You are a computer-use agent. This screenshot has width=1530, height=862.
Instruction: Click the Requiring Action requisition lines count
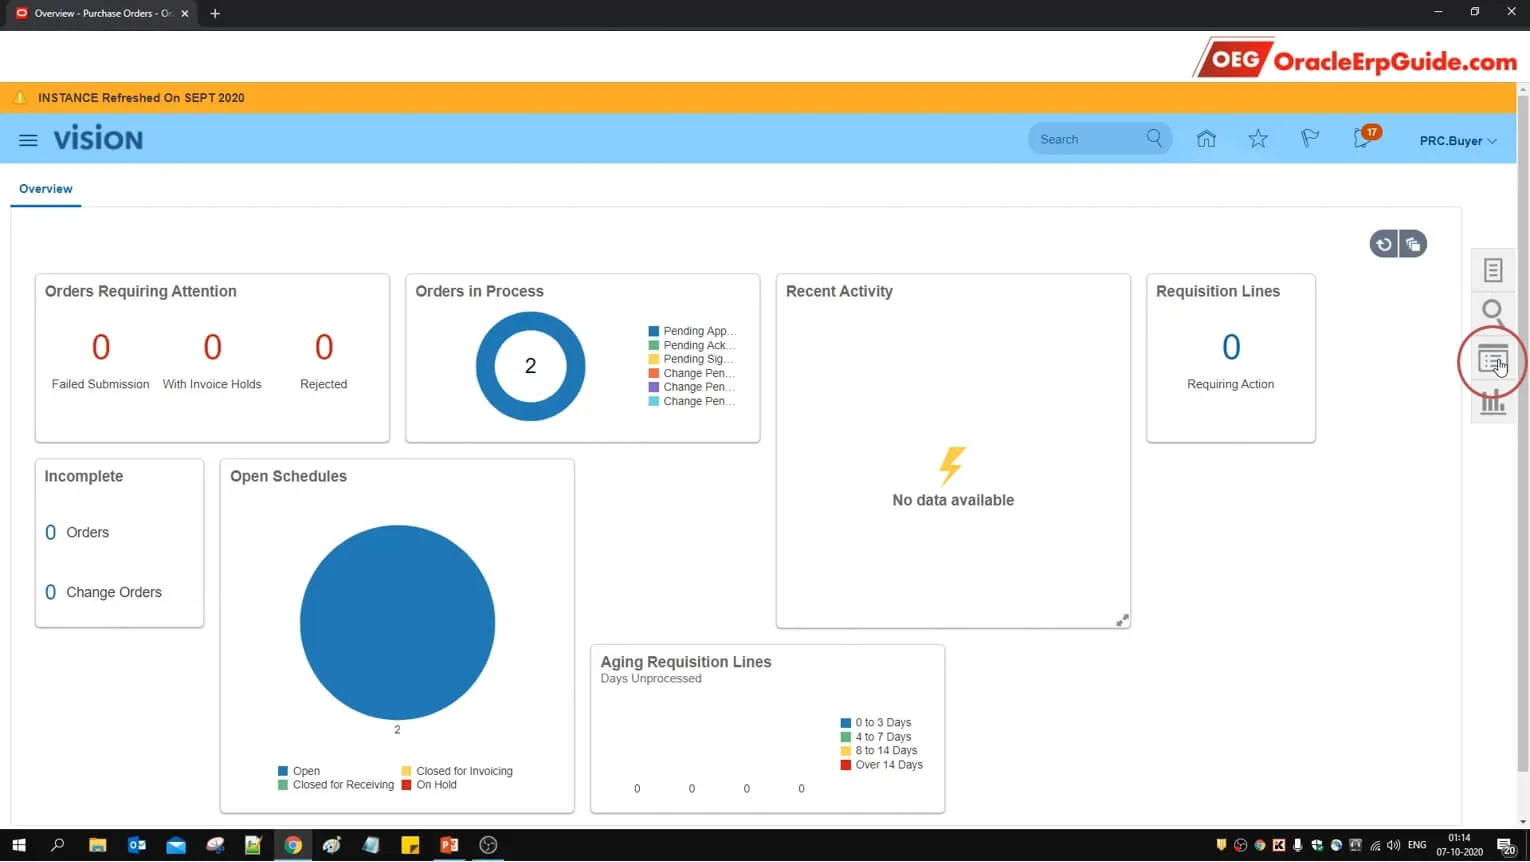click(1231, 347)
